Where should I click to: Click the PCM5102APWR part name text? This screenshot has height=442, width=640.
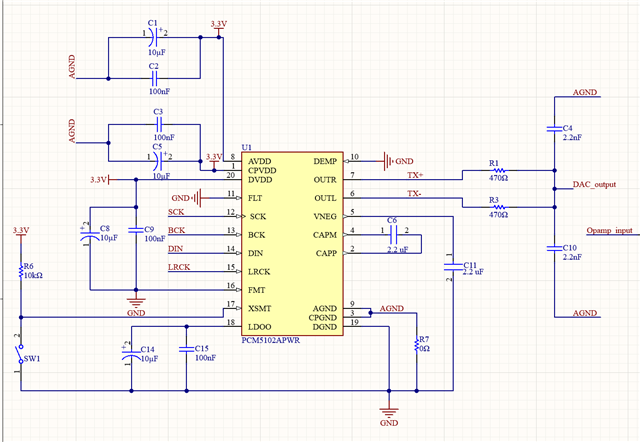(271, 340)
